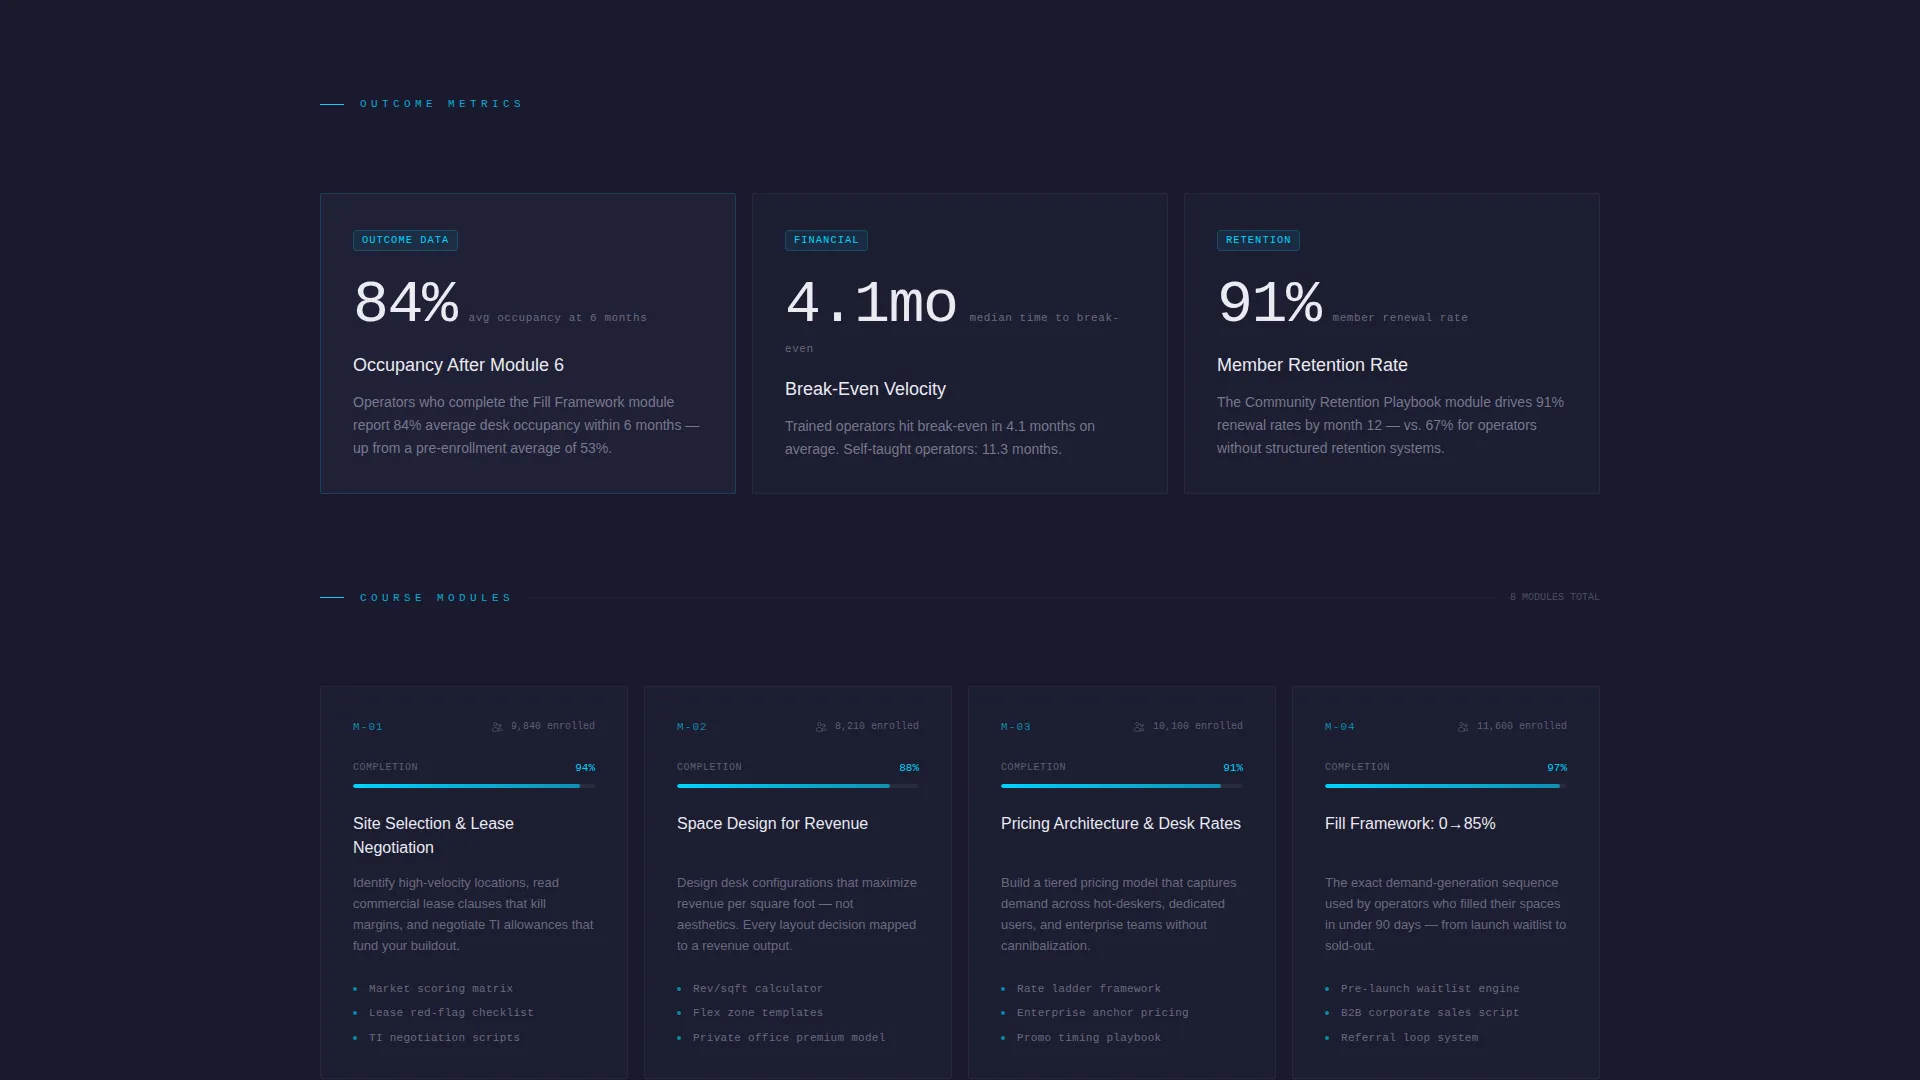This screenshot has height=1080, width=1920.
Task: Click the 9,840 enrolled count
Action: [x=553, y=726]
